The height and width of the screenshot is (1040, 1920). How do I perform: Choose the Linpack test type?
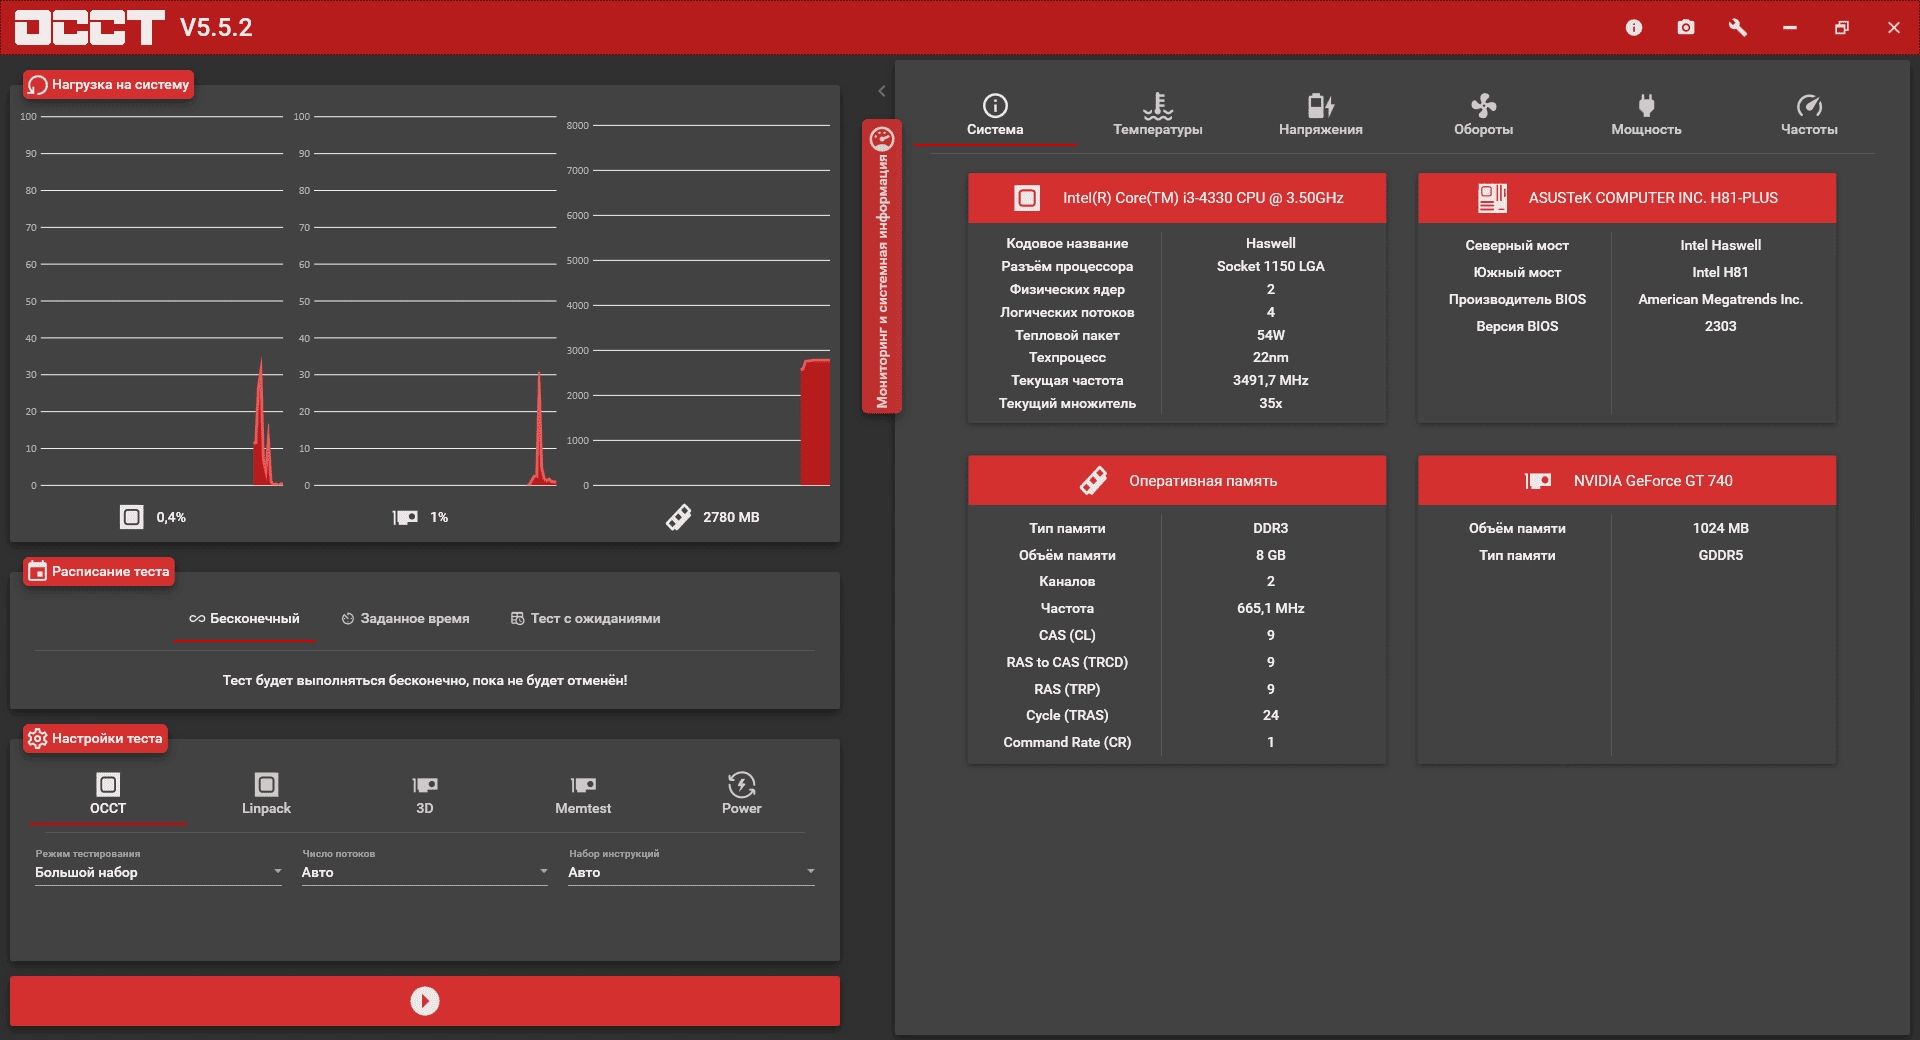click(x=266, y=794)
